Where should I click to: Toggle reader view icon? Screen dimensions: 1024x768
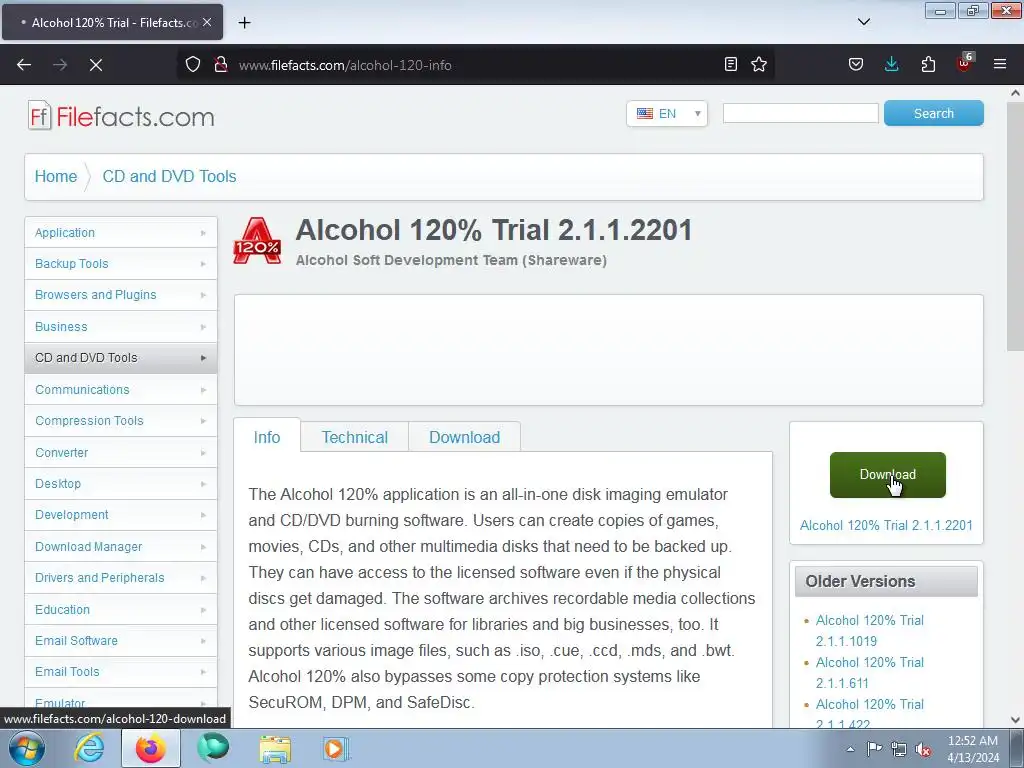click(x=731, y=64)
